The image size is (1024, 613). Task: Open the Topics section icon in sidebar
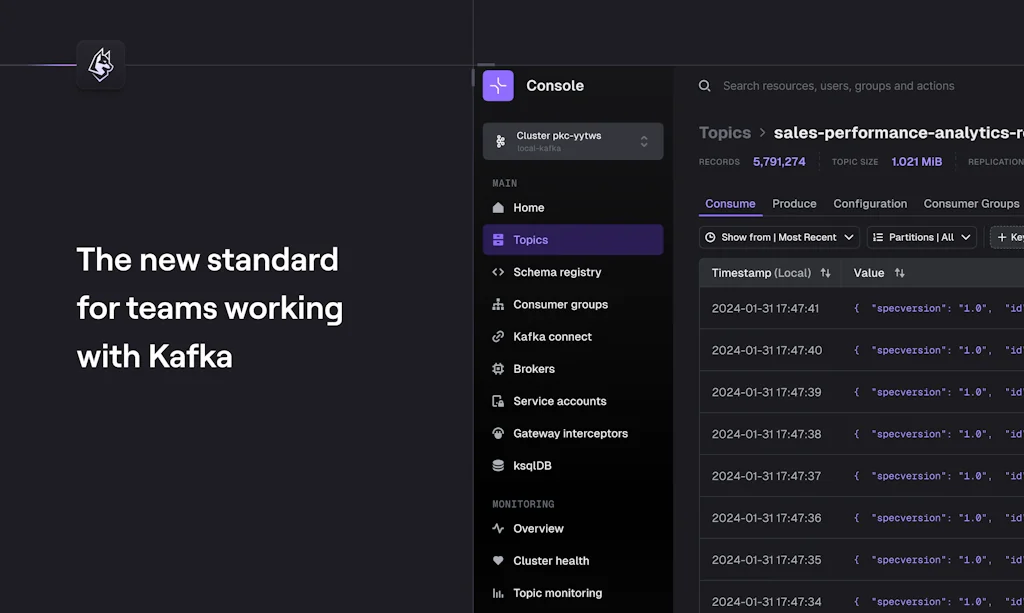498,239
